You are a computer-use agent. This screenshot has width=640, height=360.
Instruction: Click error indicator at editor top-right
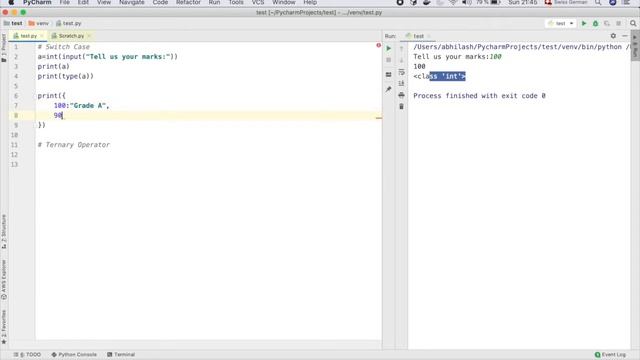(x=378, y=45)
